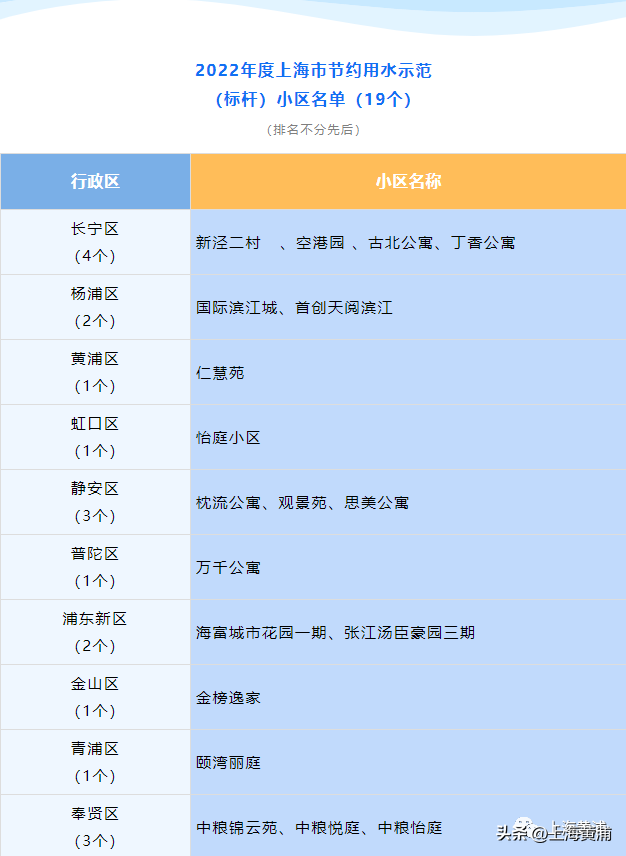Select the 怡庭小区 community name
Image resolution: width=626 pixels, height=856 pixels.
[x=228, y=438]
